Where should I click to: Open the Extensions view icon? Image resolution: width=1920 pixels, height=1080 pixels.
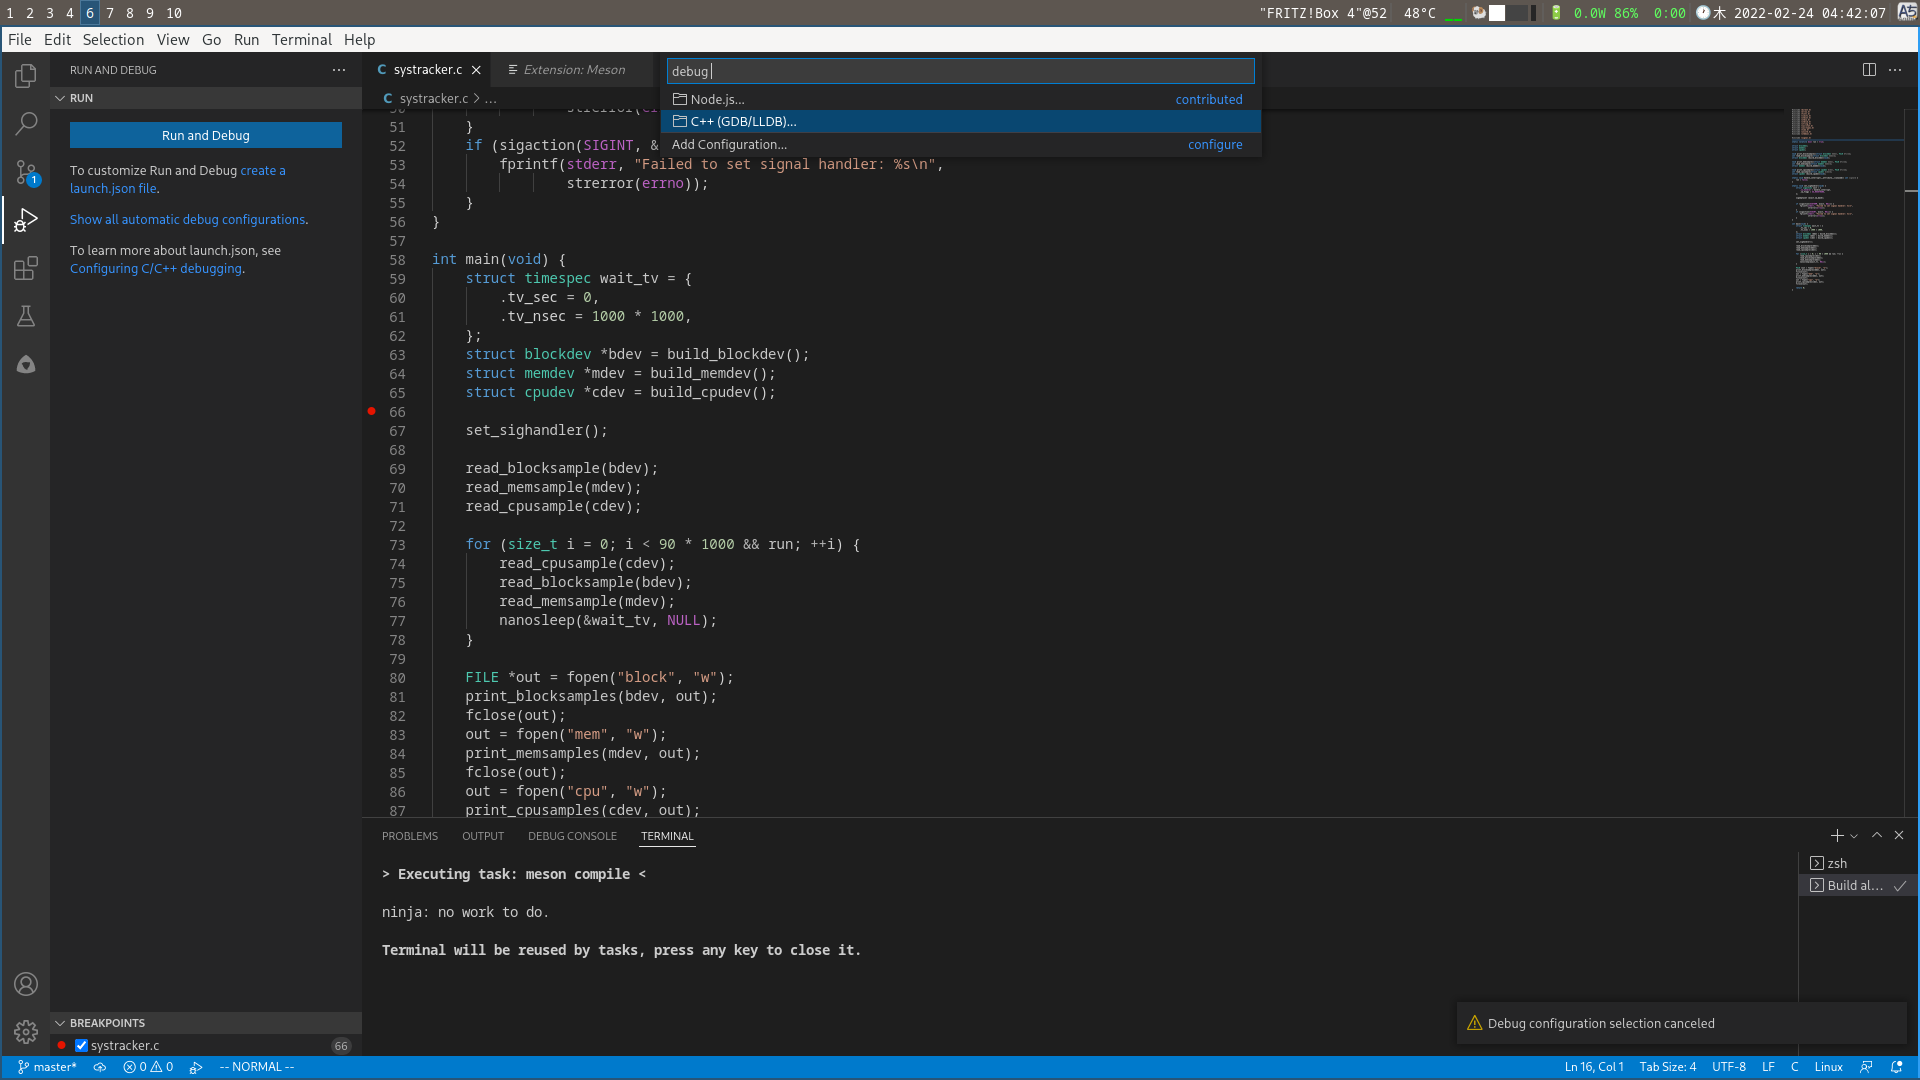[26, 268]
